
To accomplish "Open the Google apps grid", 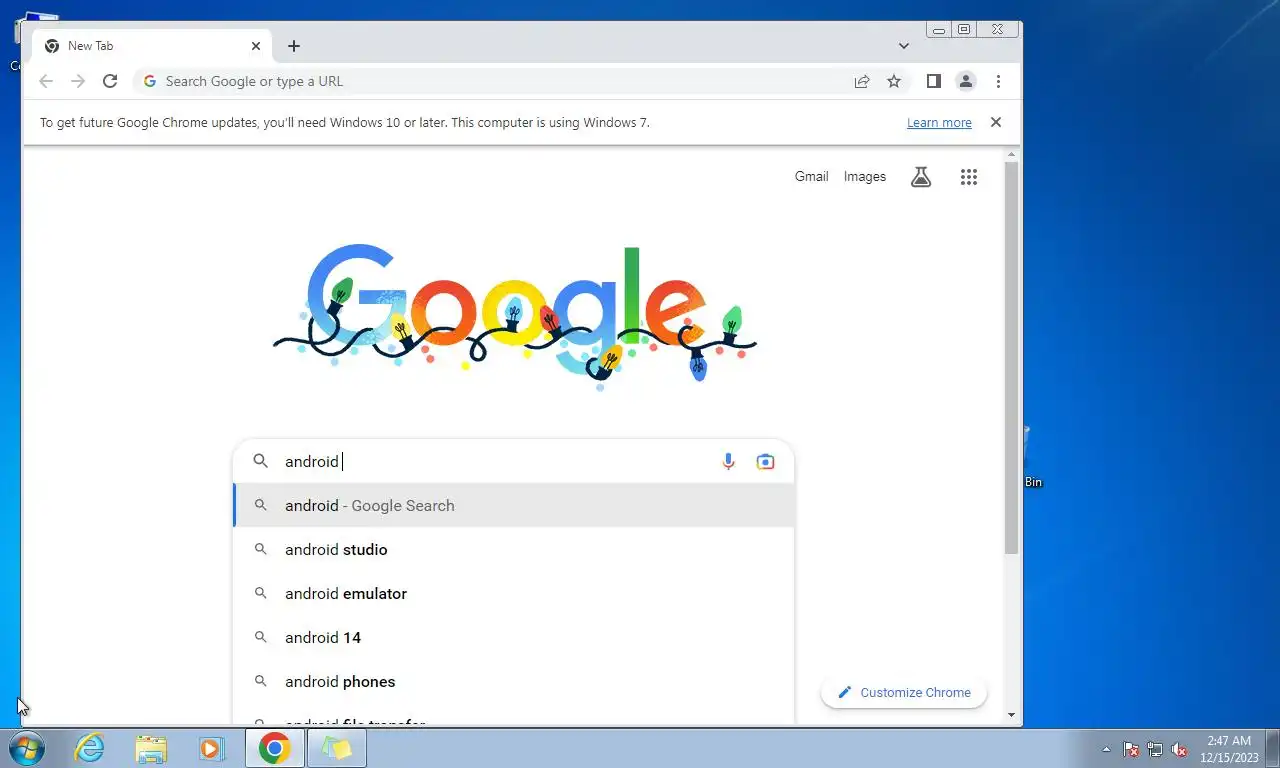I will point(968,177).
